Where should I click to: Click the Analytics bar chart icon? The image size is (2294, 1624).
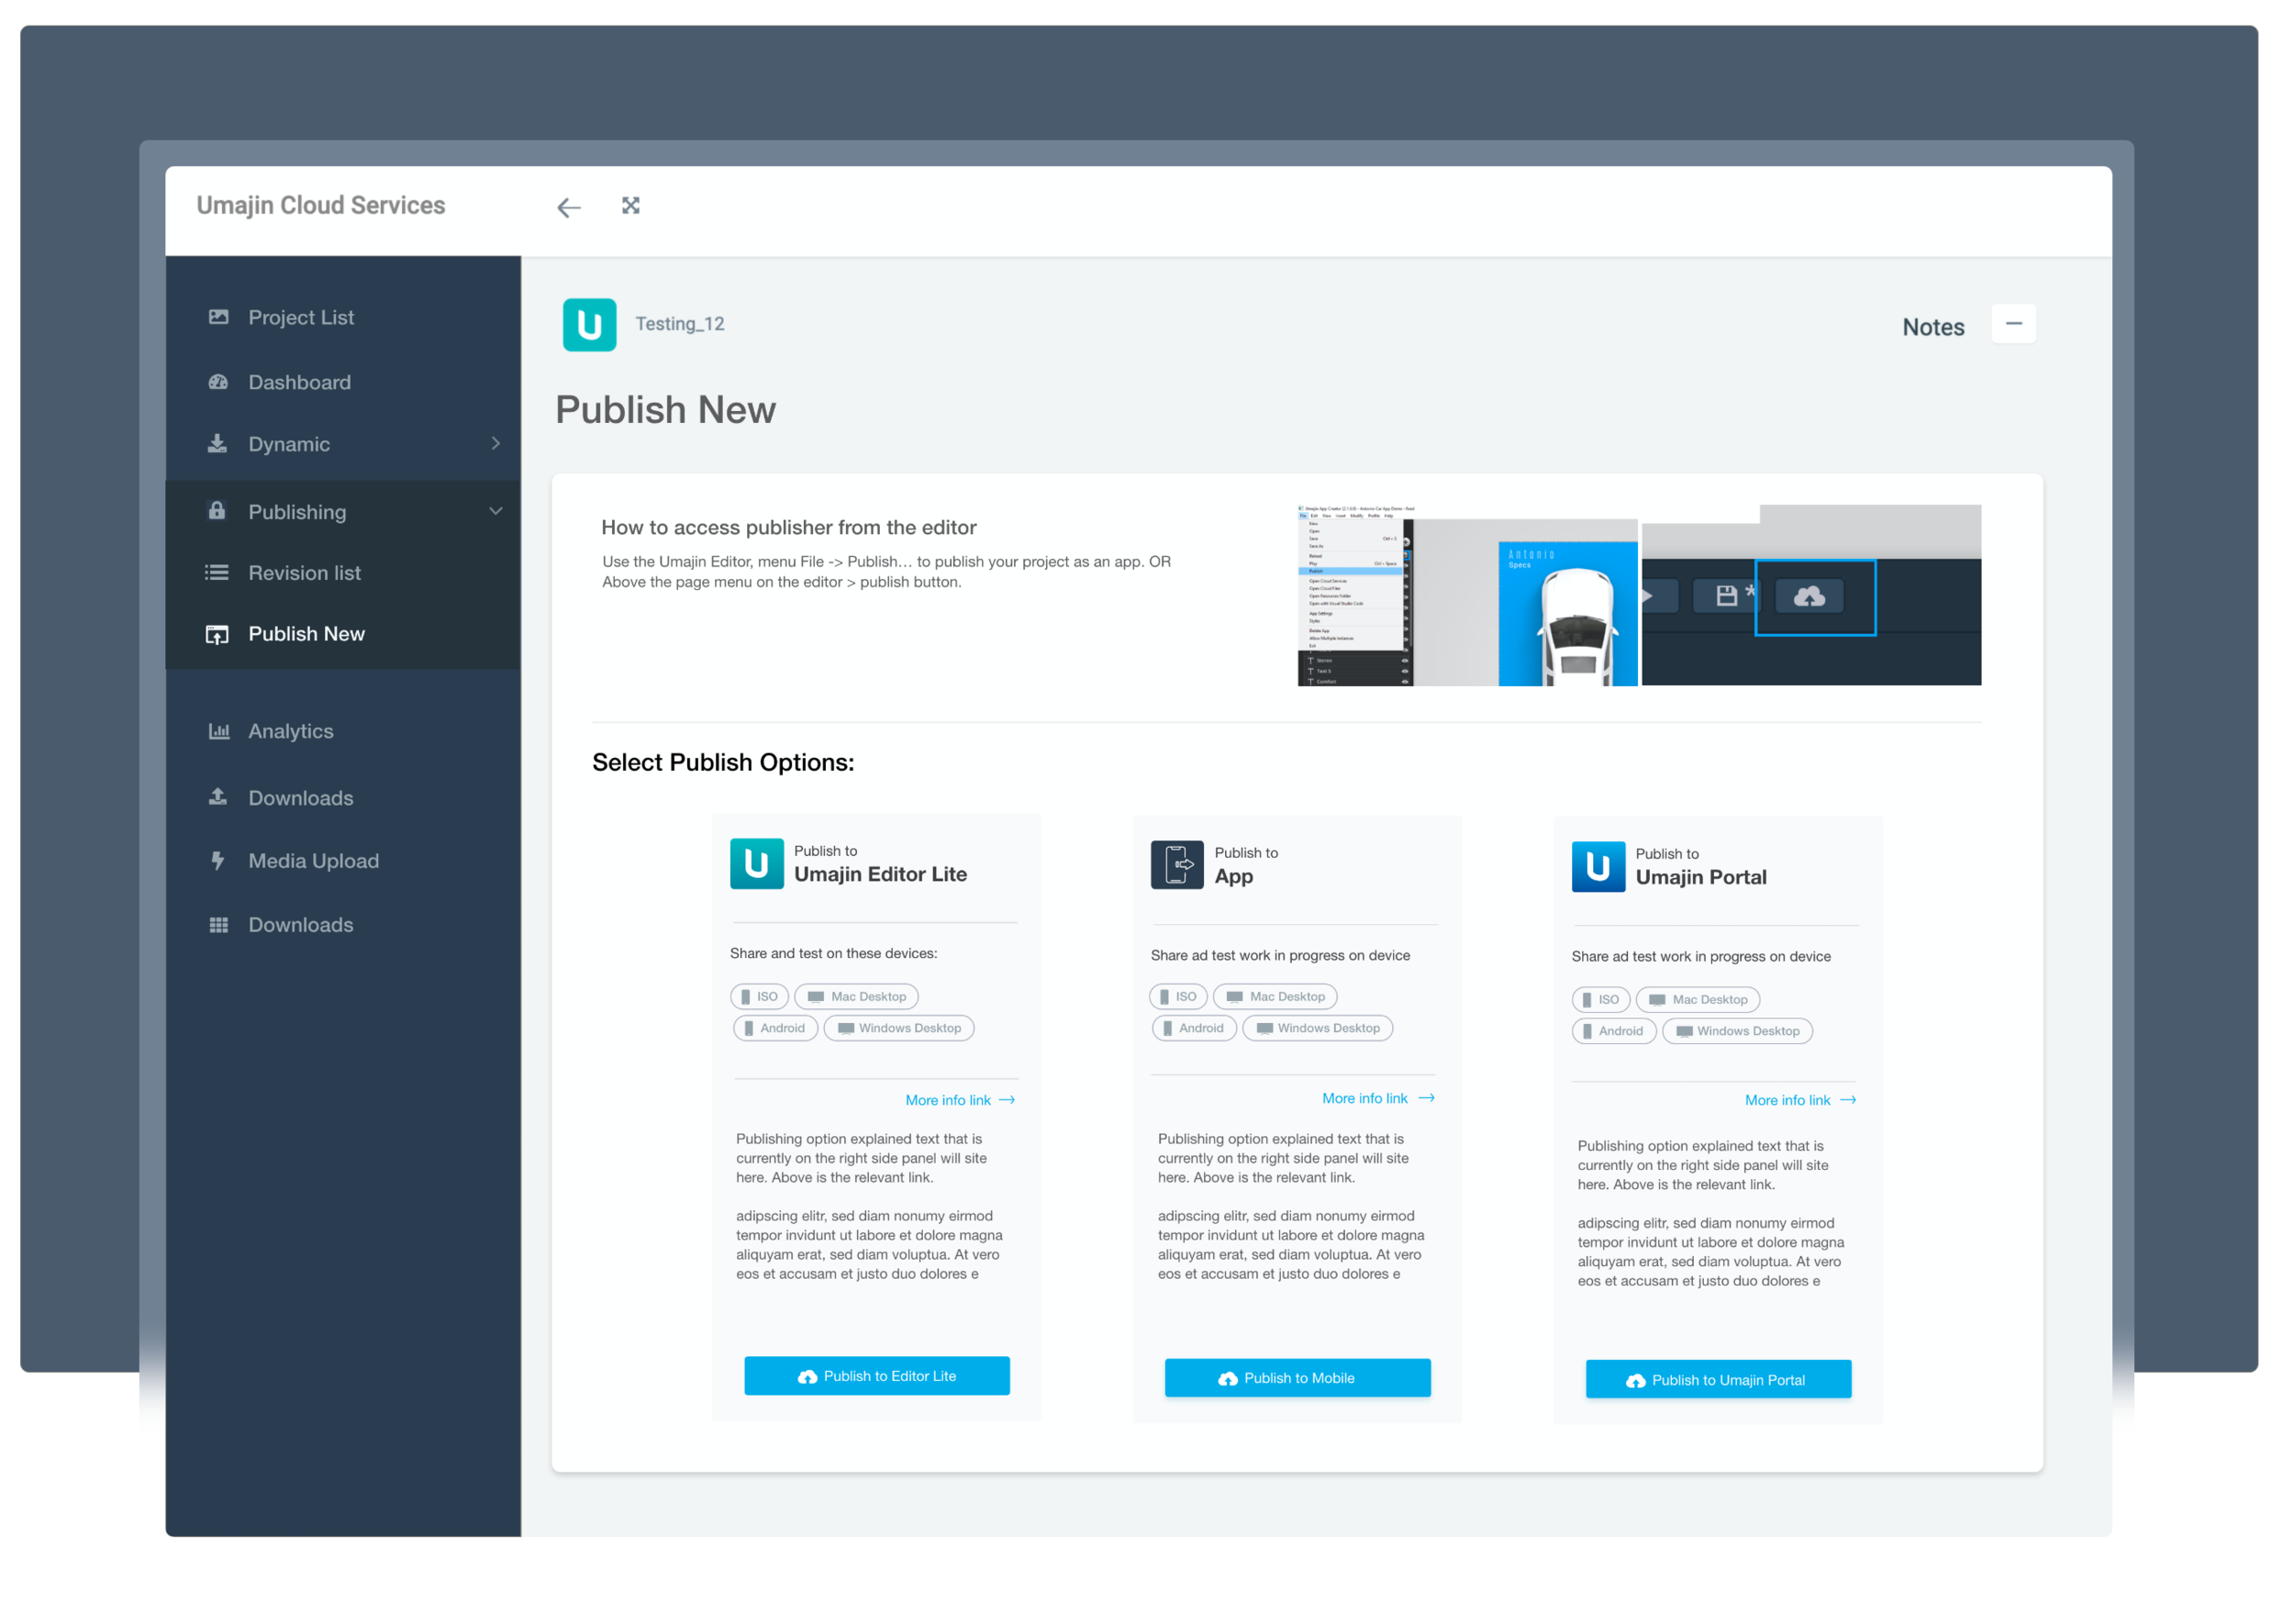point(218,731)
